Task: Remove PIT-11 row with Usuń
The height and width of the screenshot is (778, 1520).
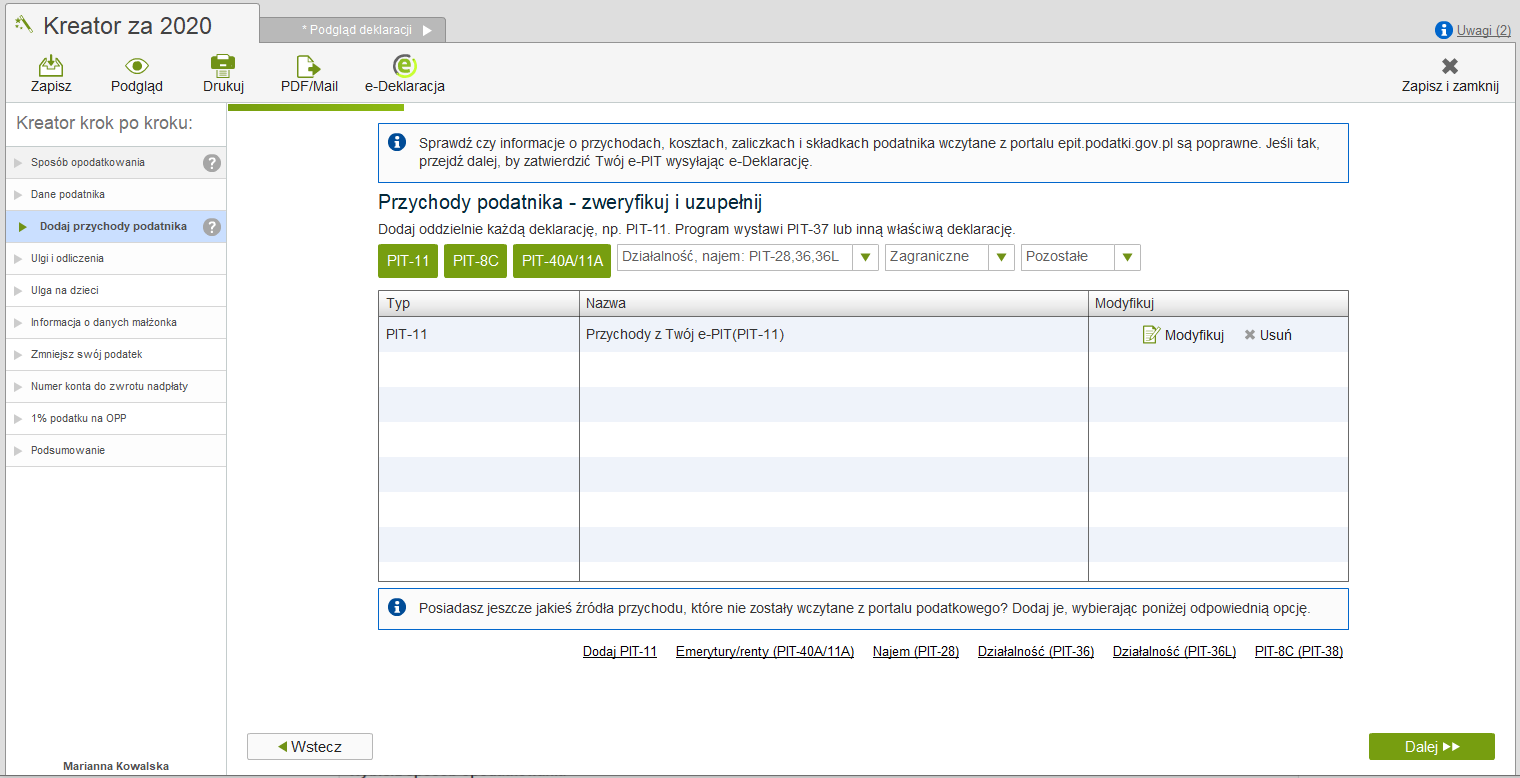Action: pyautogui.click(x=1268, y=335)
